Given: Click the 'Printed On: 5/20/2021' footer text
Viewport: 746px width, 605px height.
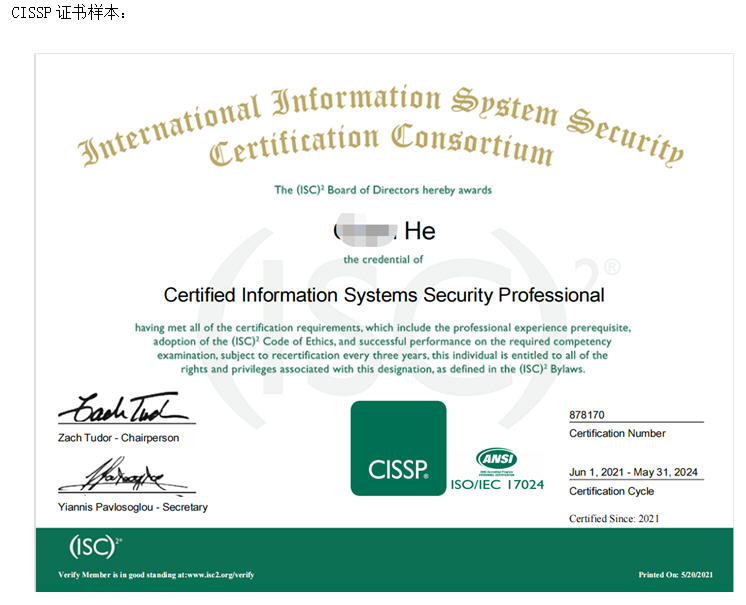Looking at the screenshot, I should 676,575.
